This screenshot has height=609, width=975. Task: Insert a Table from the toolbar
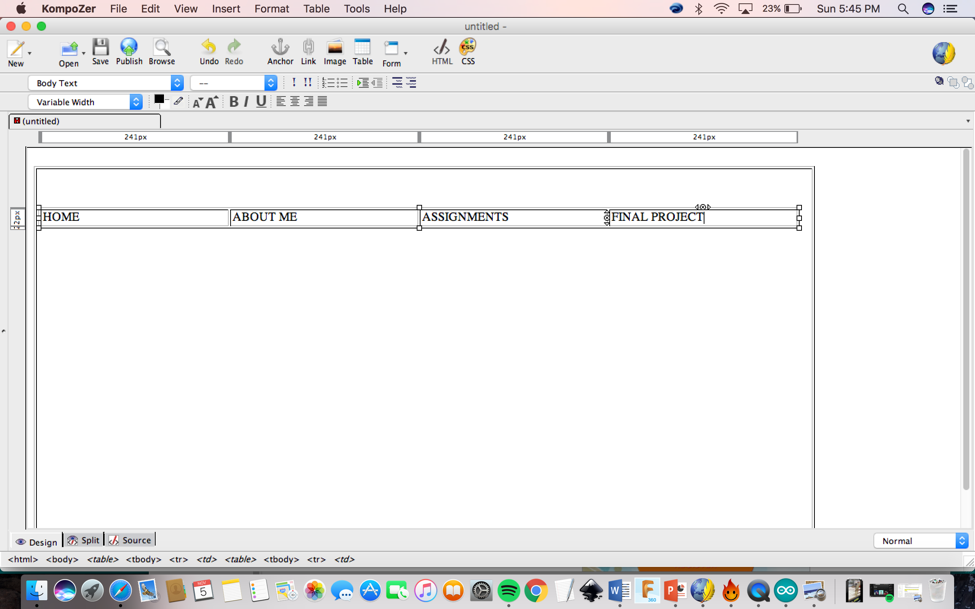click(x=363, y=47)
